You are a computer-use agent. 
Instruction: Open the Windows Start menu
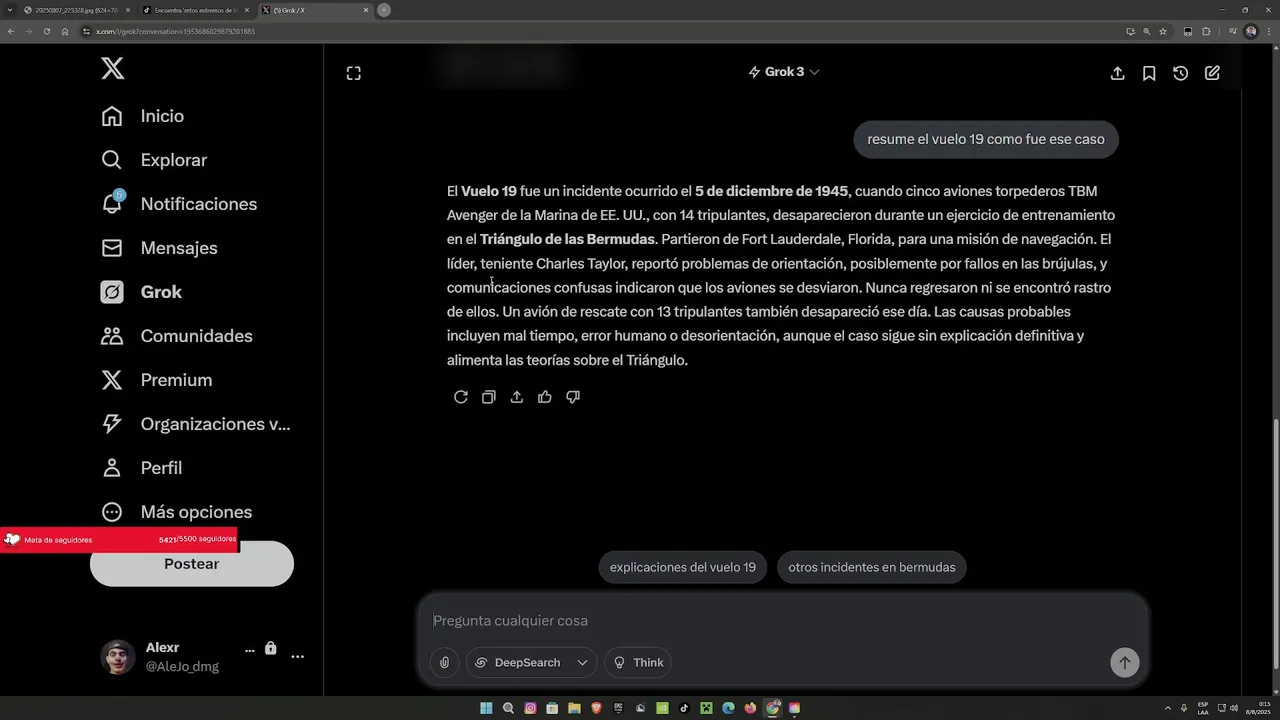click(x=486, y=708)
